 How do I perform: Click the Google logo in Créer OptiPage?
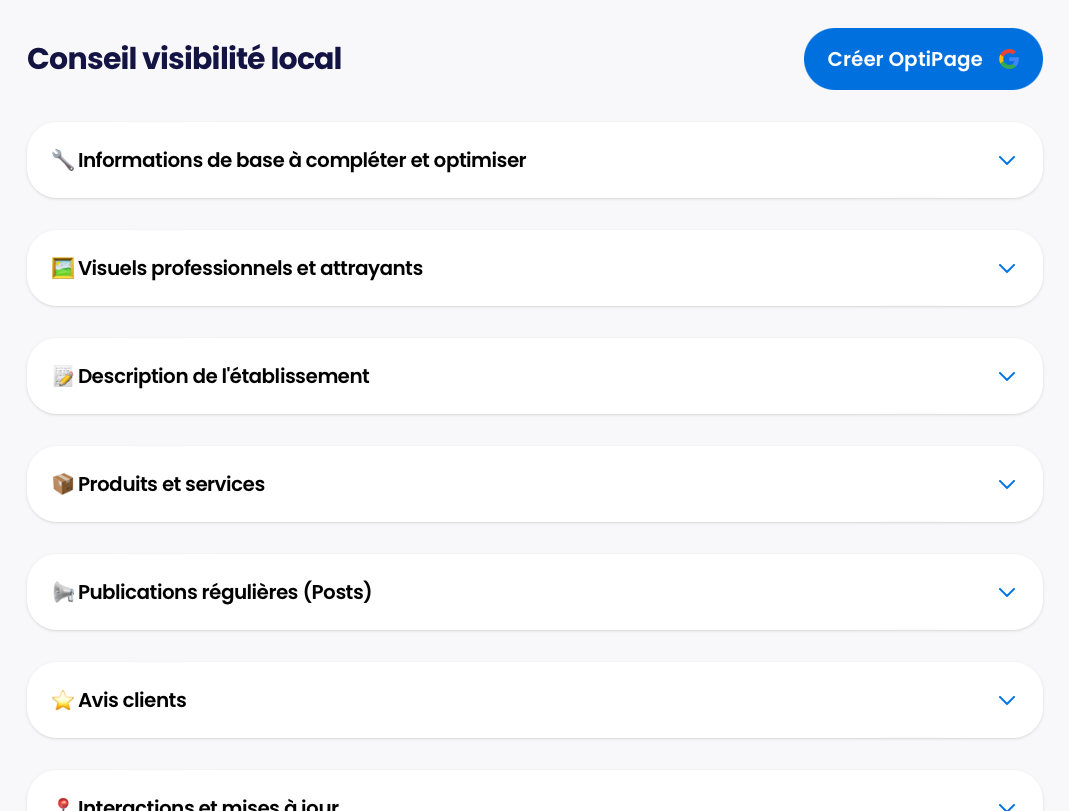tap(1009, 59)
